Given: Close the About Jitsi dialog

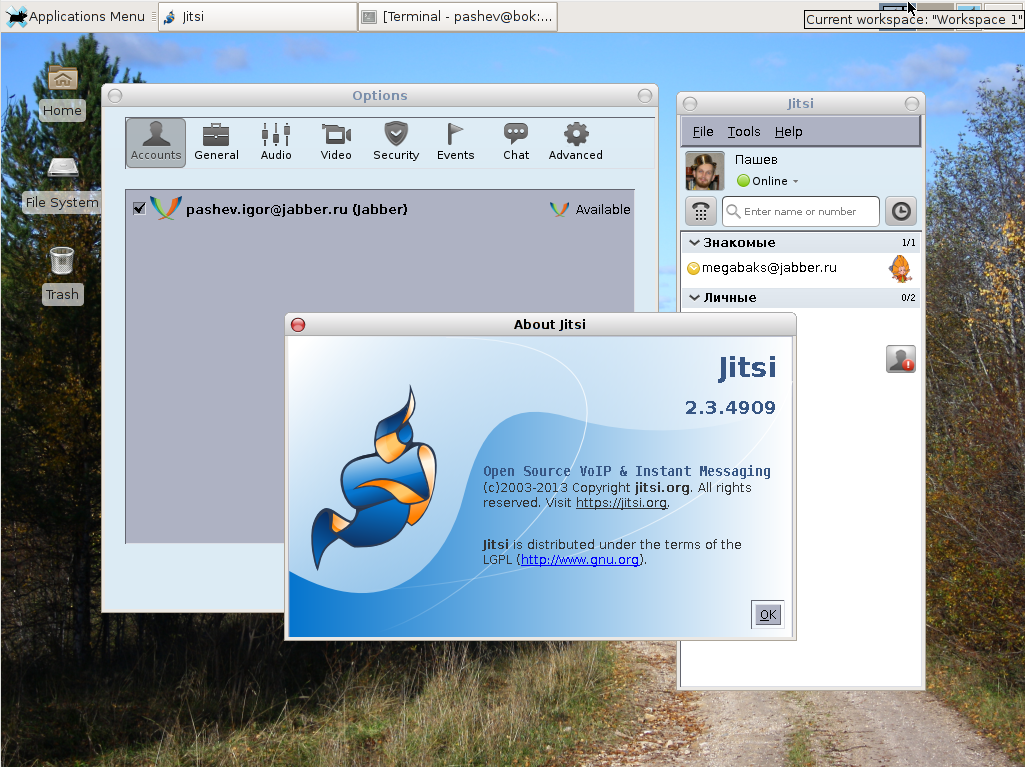Looking at the screenshot, I should (x=298, y=325).
